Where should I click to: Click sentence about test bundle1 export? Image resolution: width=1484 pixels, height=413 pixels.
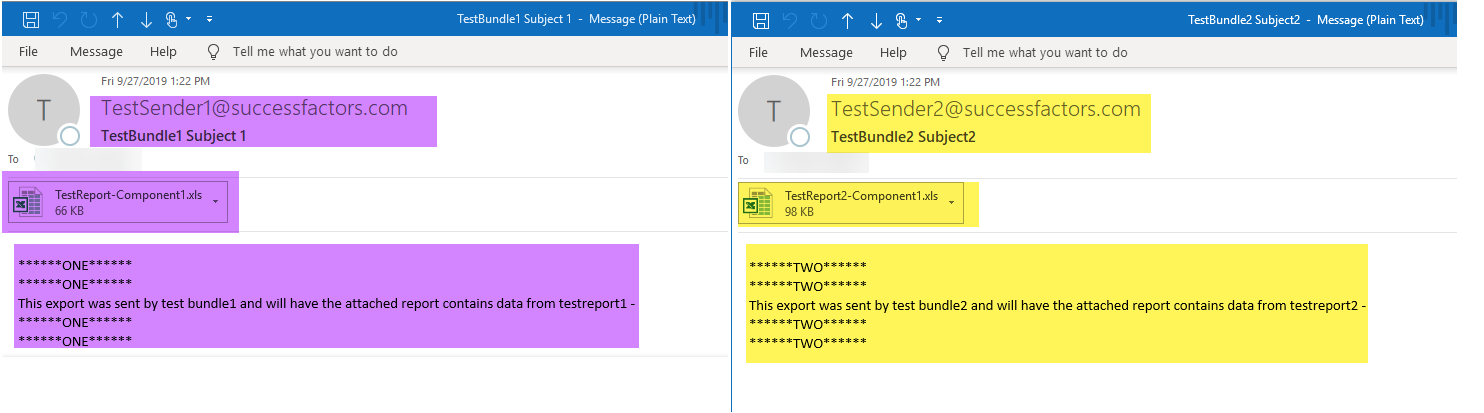click(328, 303)
